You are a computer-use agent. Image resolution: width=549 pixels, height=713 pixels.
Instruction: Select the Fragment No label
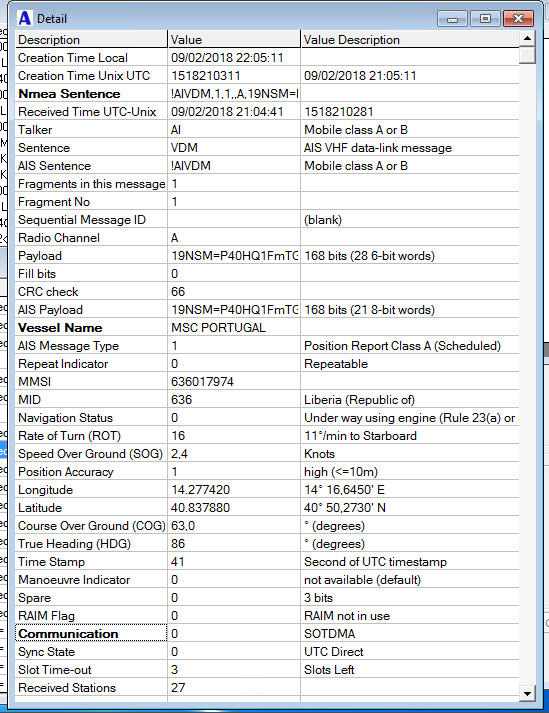click(x=54, y=201)
